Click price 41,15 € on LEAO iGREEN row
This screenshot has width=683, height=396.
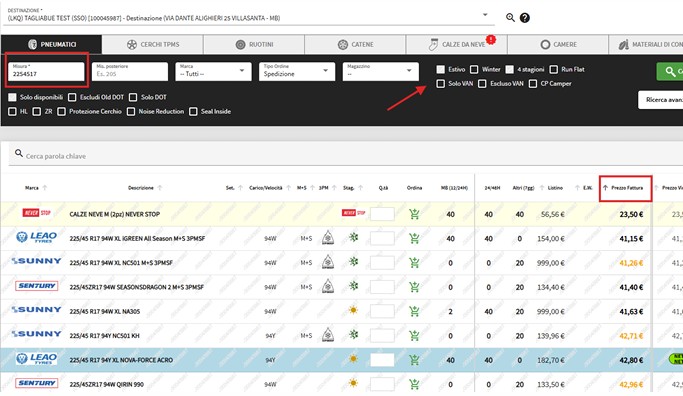click(x=631, y=239)
